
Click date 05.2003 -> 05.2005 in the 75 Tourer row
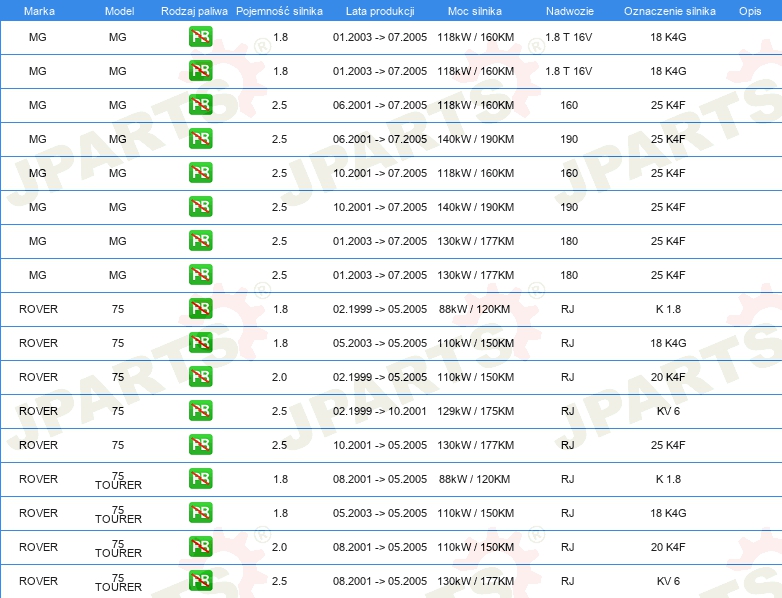(380, 513)
